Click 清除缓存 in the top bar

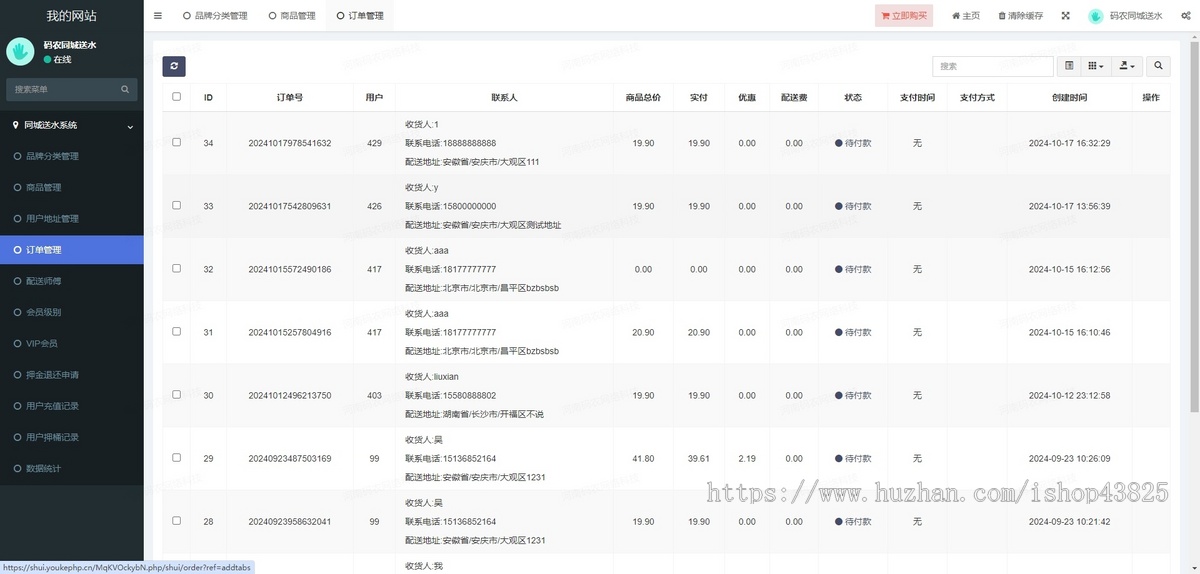tap(1021, 16)
